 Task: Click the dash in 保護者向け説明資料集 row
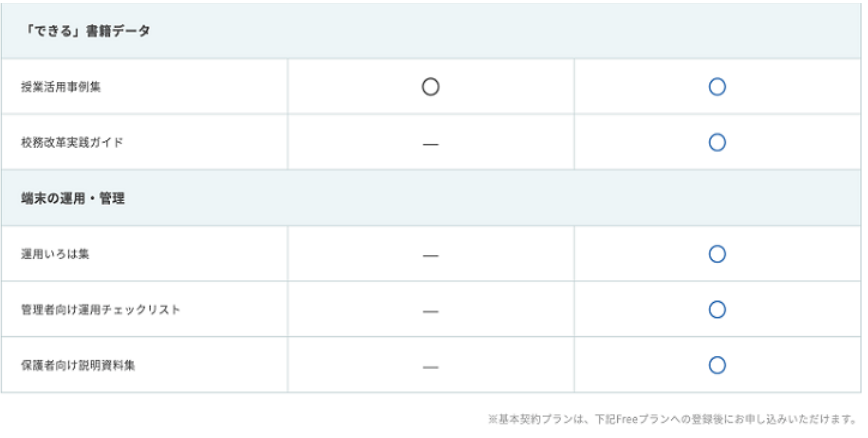click(431, 367)
